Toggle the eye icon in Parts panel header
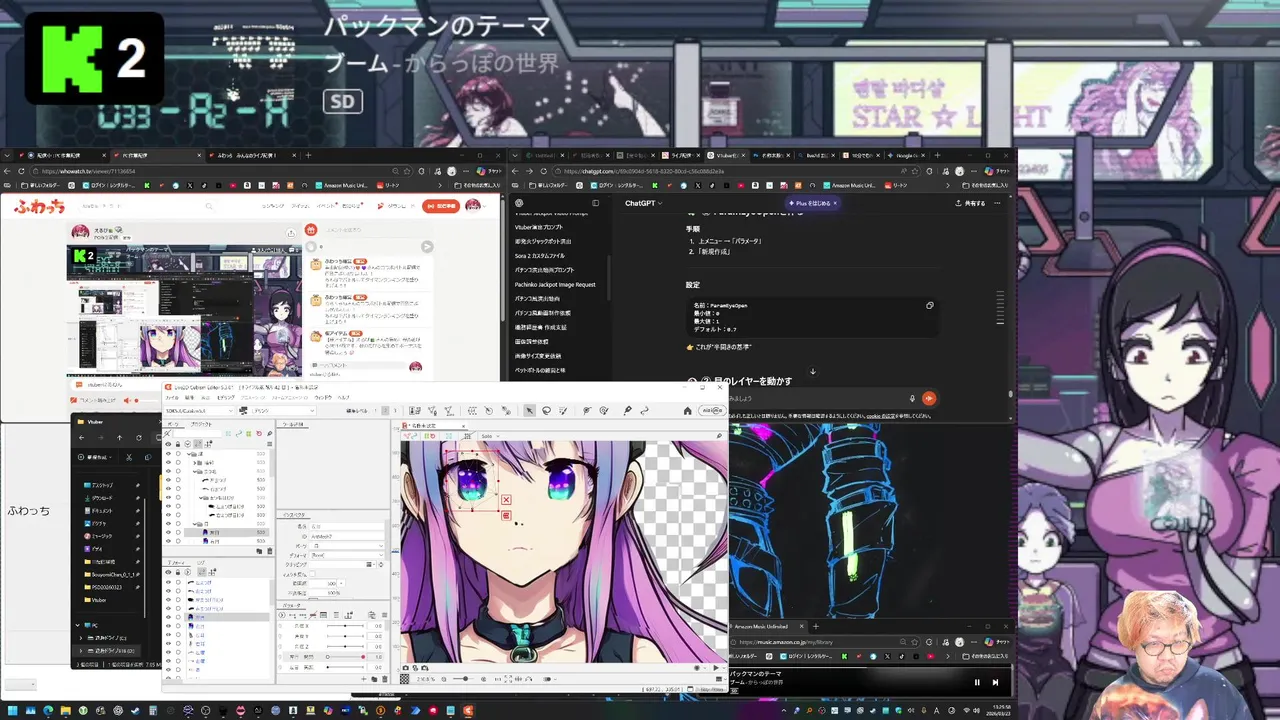Screen dimensions: 1280x720 pos(168,444)
